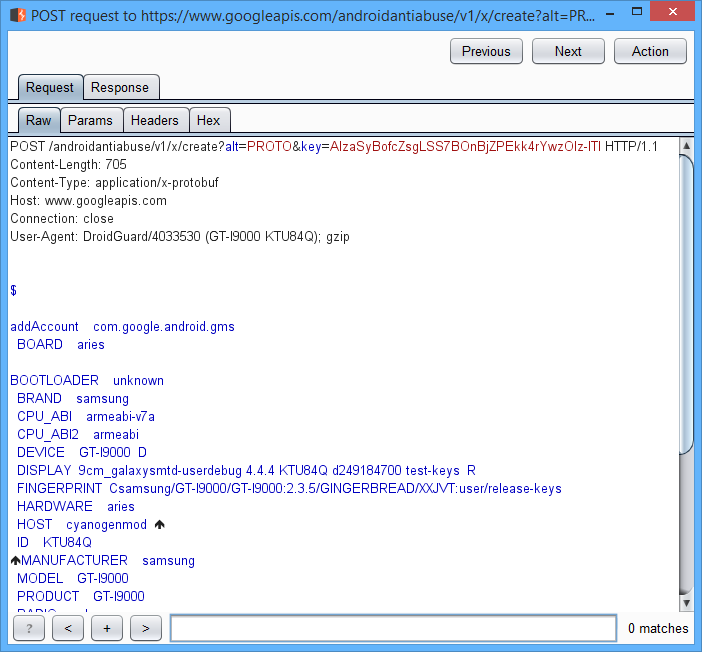Click the BOARD aries line

[61, 344]
